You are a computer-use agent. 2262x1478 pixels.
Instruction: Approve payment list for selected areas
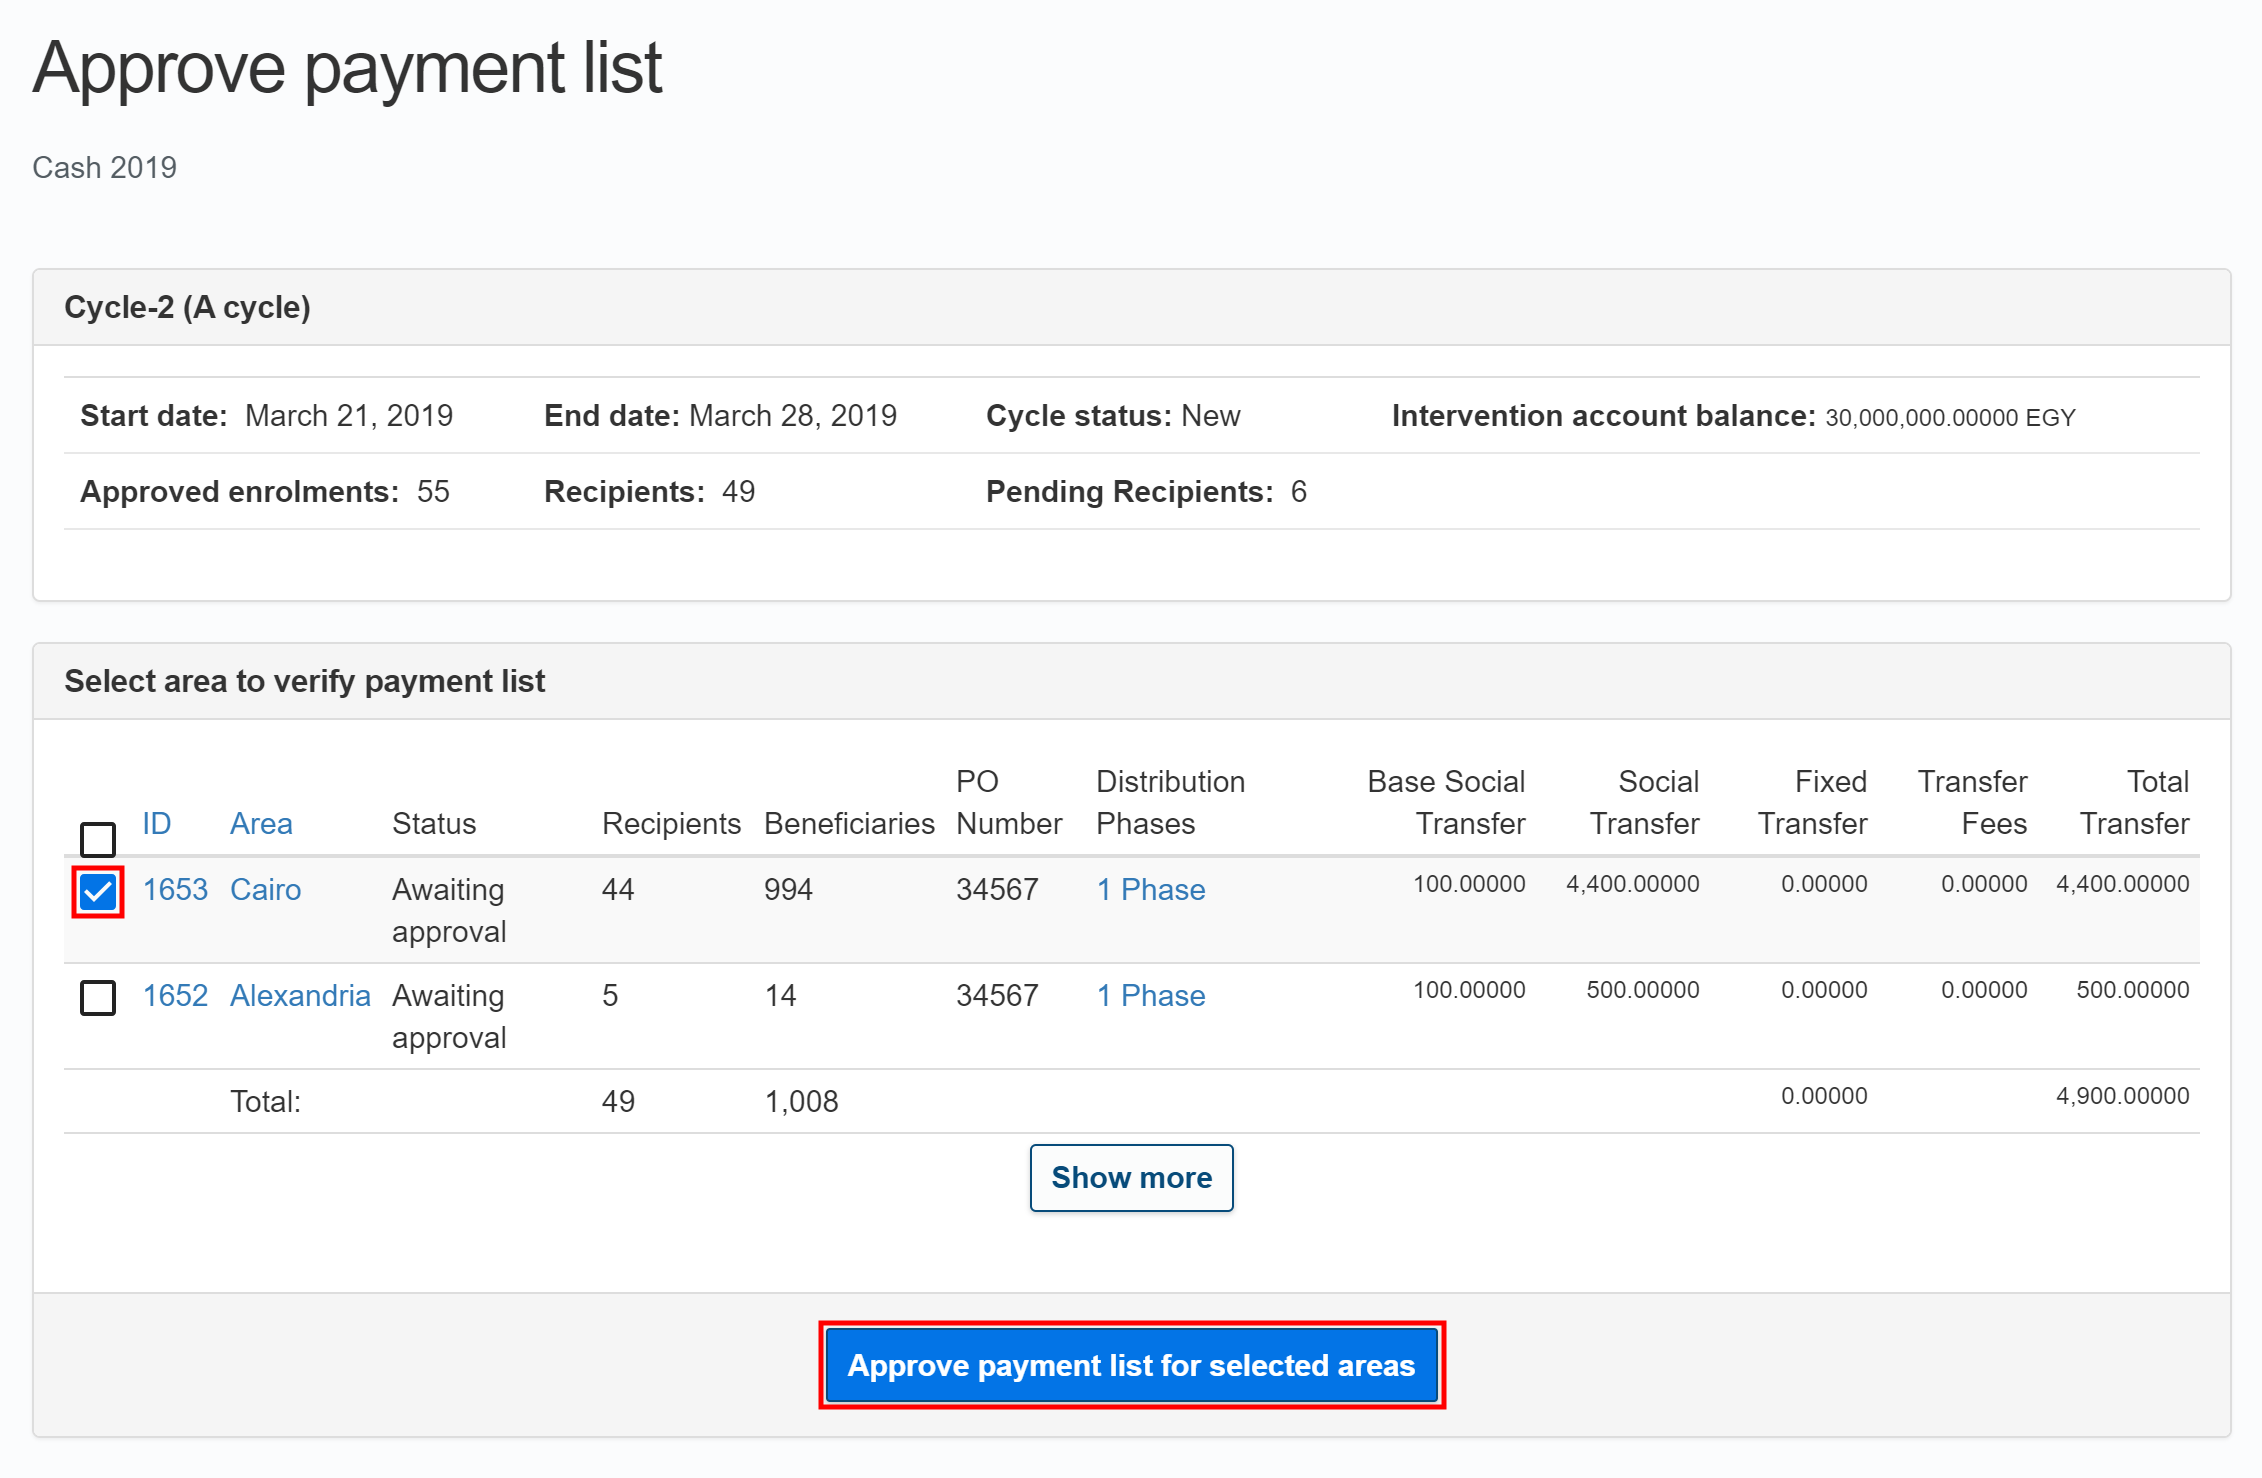click(x=1131, y=1364)
